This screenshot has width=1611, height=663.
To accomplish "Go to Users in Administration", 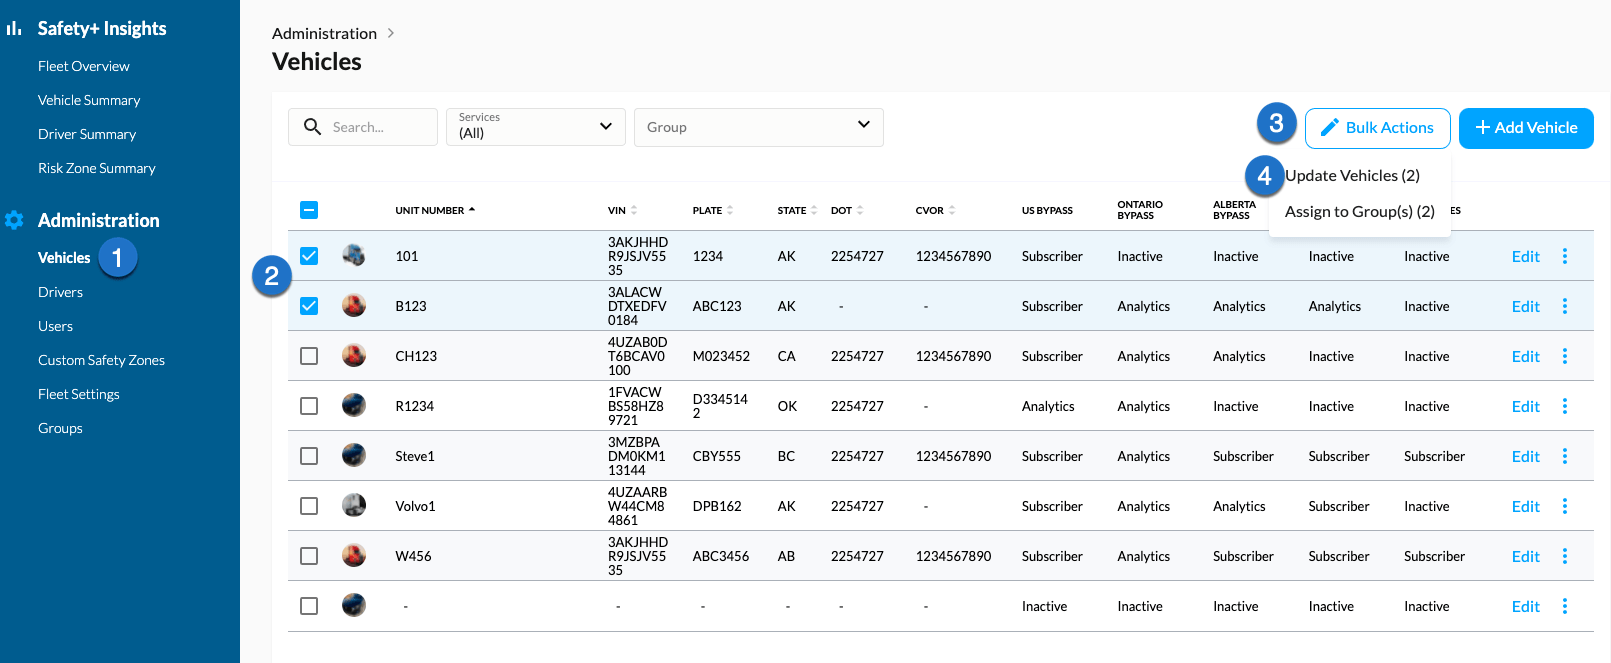I will 55,326.
